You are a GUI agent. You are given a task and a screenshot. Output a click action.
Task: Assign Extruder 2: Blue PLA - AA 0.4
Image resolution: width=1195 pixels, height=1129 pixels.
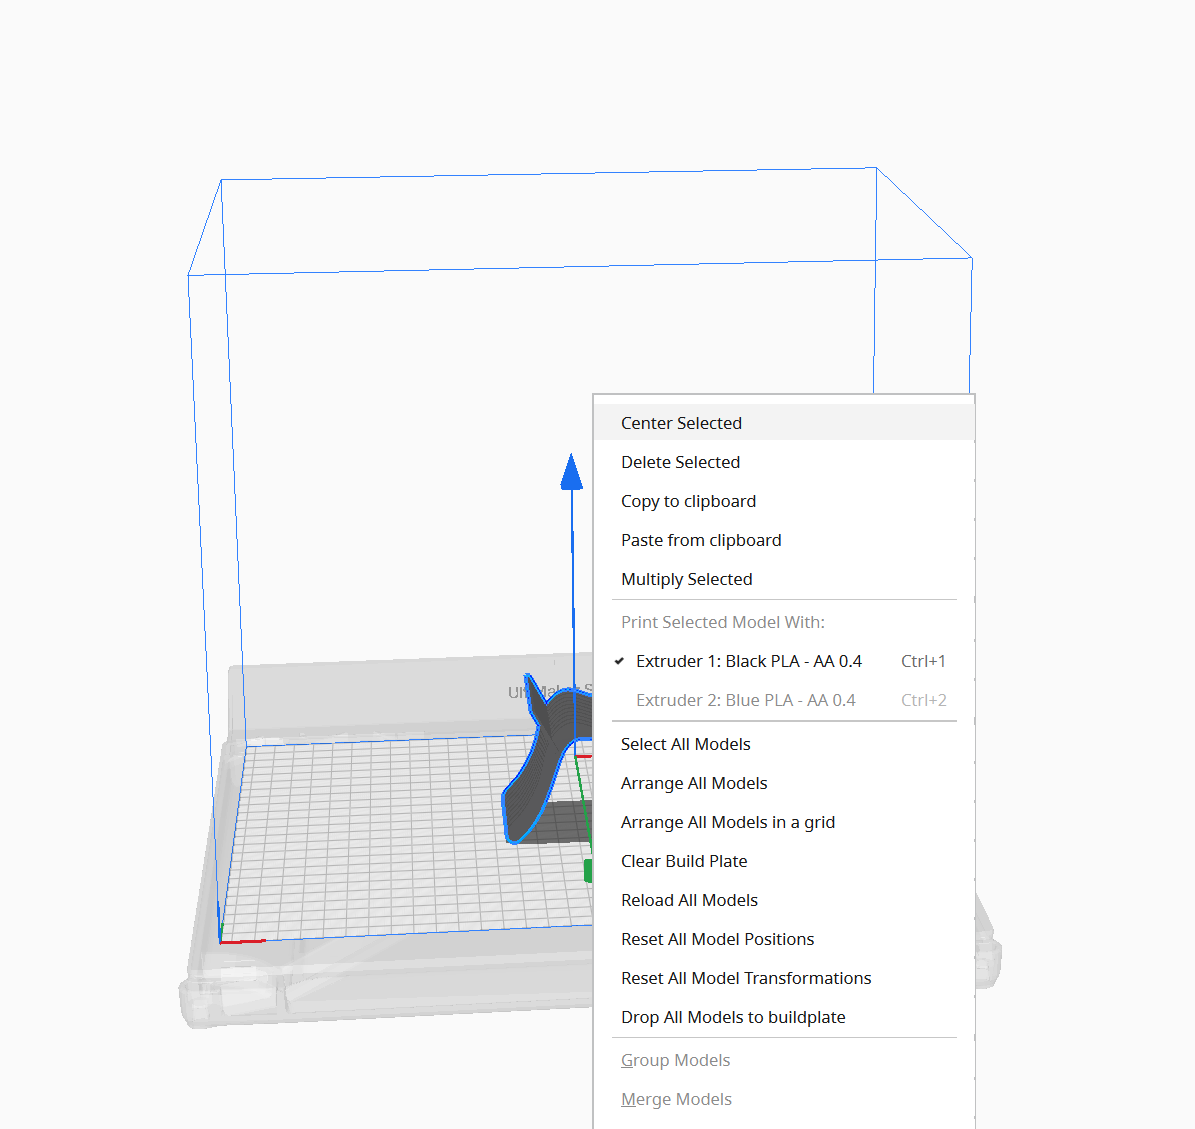[783, 700]
